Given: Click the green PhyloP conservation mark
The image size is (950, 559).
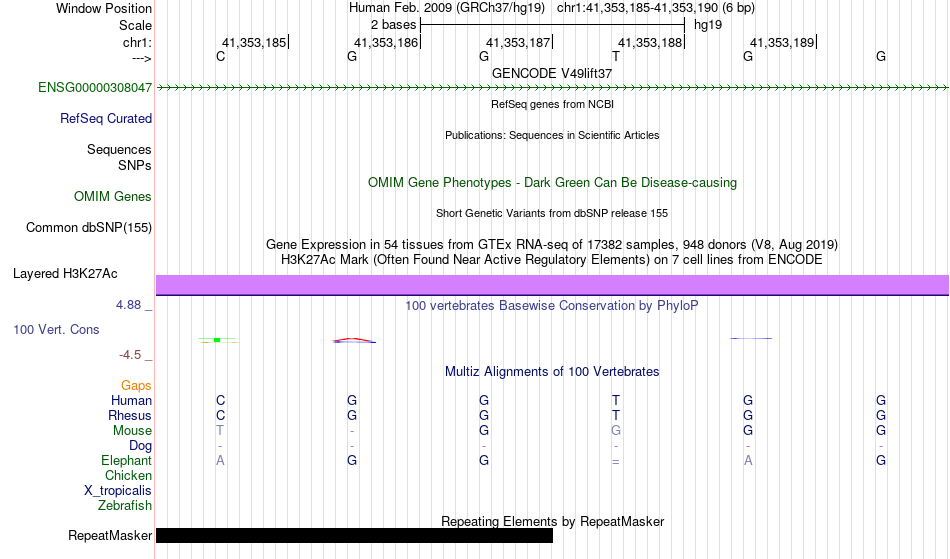Looking at the screenshot, I should [x=218, y=340].
